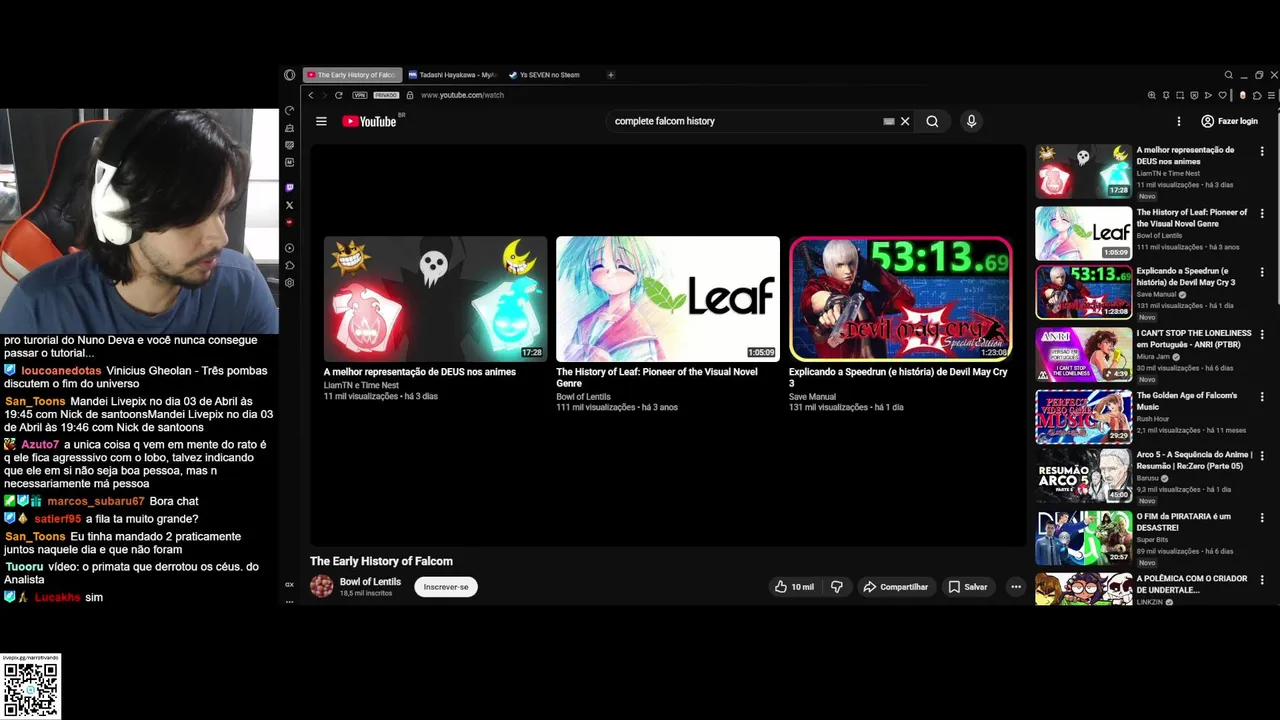Click the Salvar save button

pyautogui.click(x=968, y=587)
